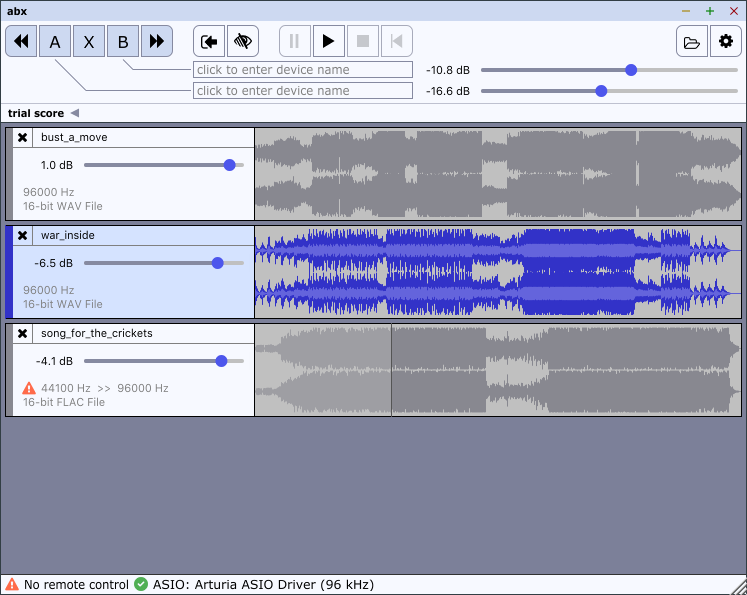Image resolution: width=747 pixels, height=595 pixels.
Task: Click the trial score label
Action: [x=36, y=113]
